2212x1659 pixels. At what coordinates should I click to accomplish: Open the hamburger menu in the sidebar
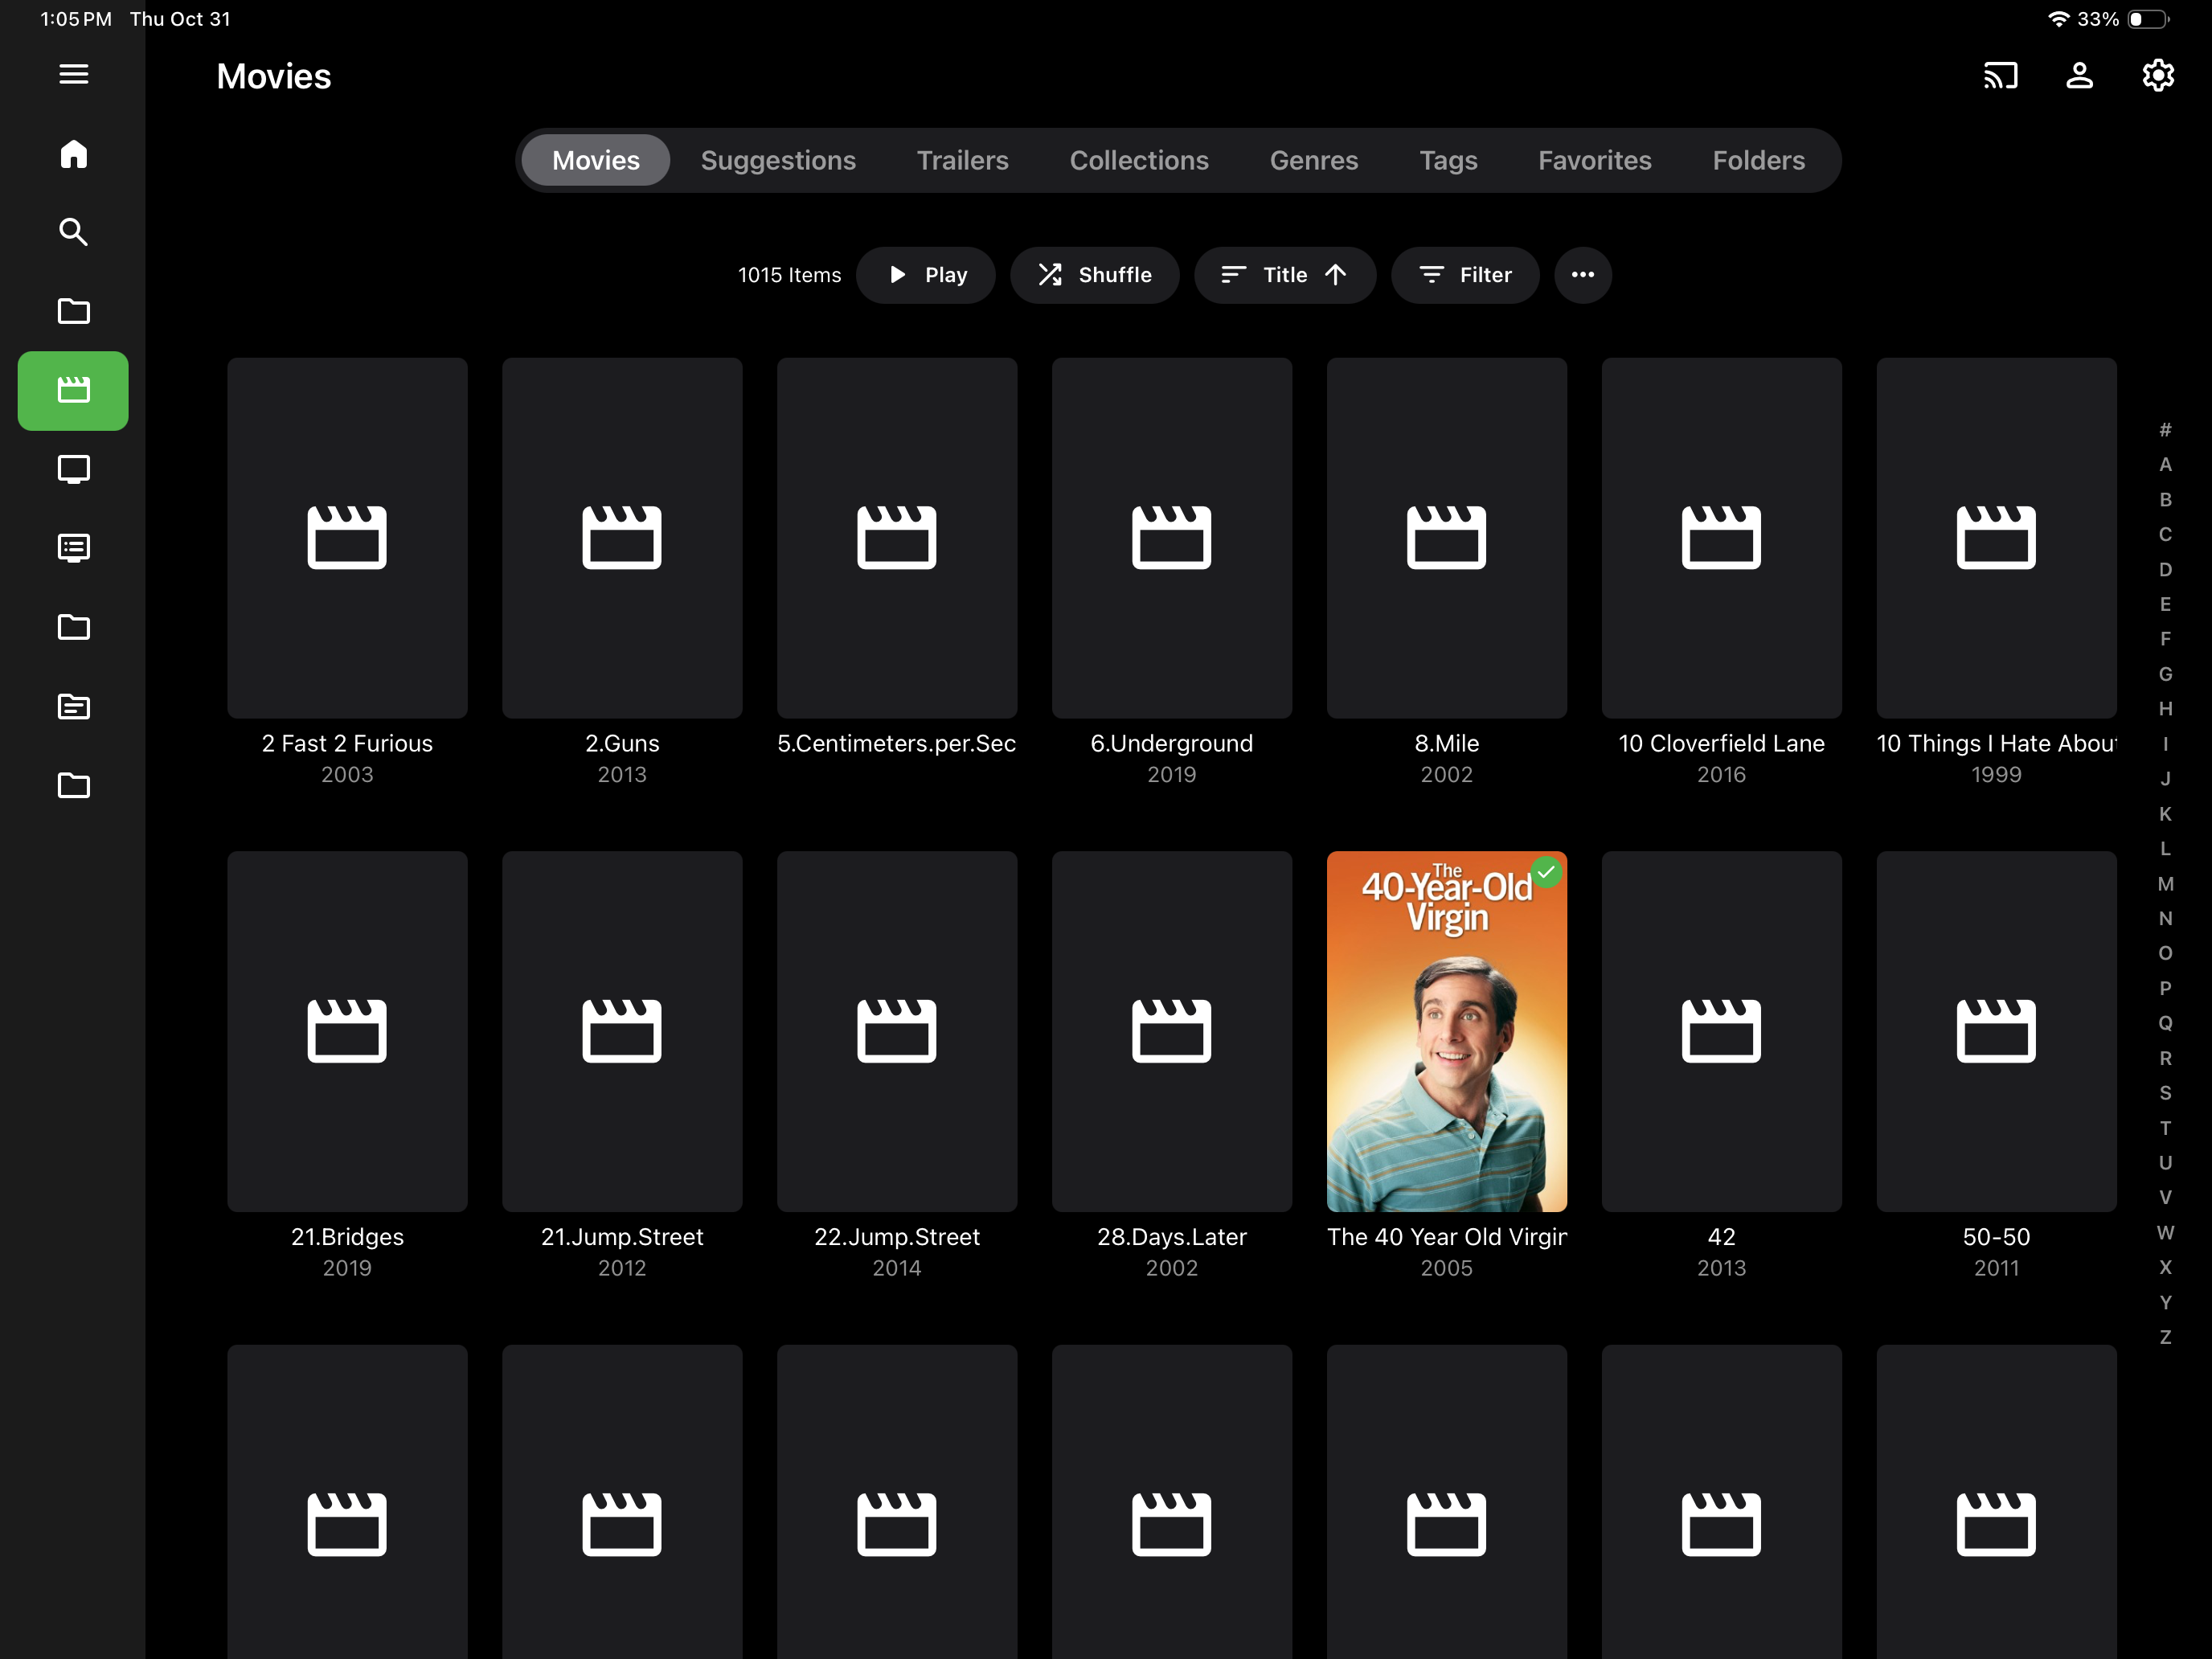(x=73, y=74)
